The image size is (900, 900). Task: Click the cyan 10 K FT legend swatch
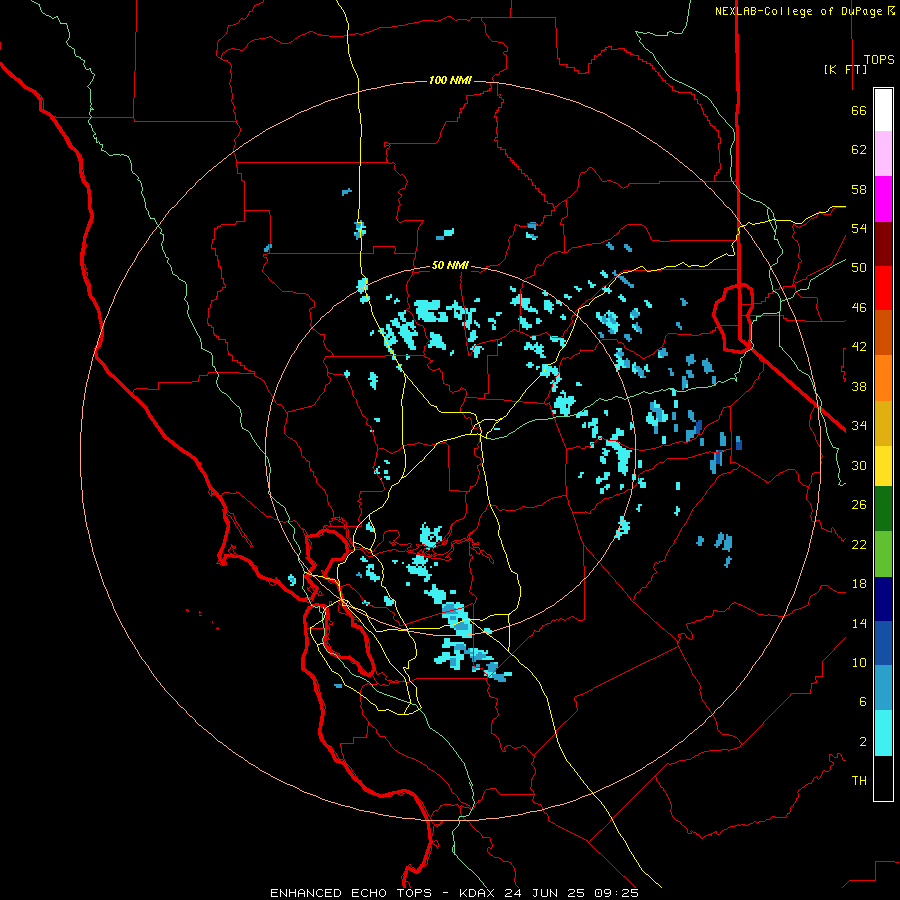tap(883, 733)
